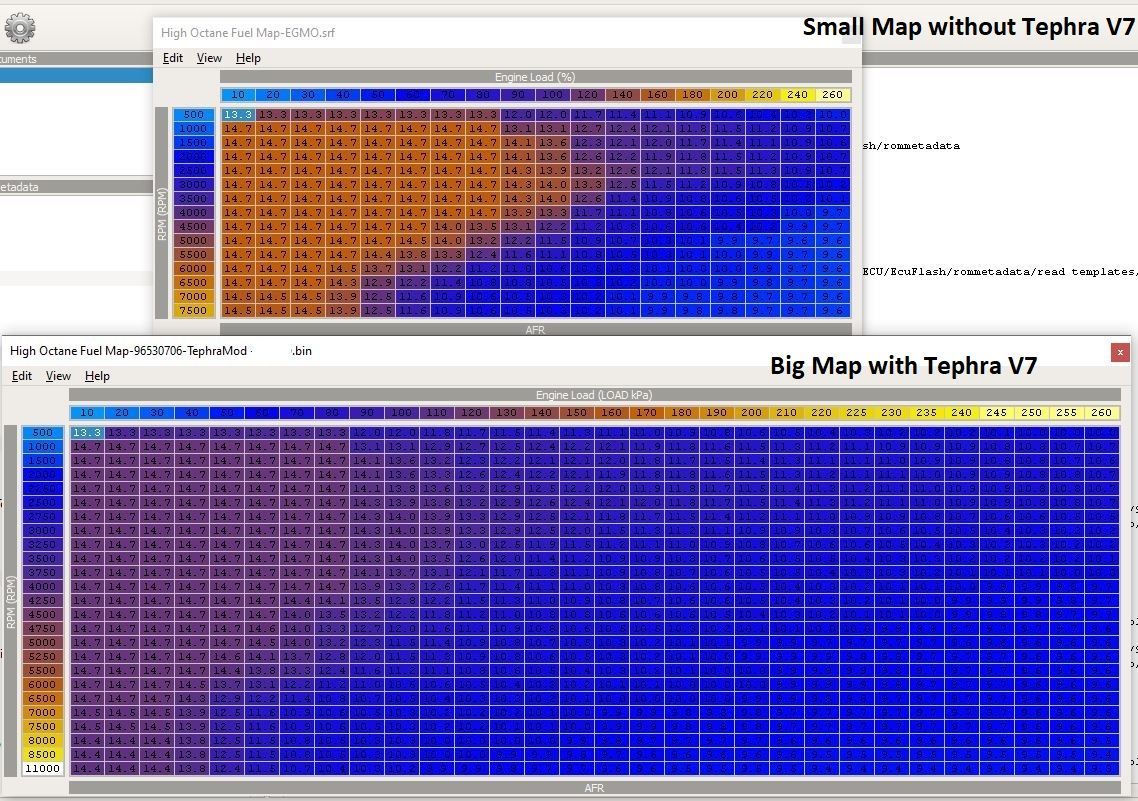Open View menu in TephraMod big map window
Viewport: 1138px width, 801px height.
(x=58, y=376)
